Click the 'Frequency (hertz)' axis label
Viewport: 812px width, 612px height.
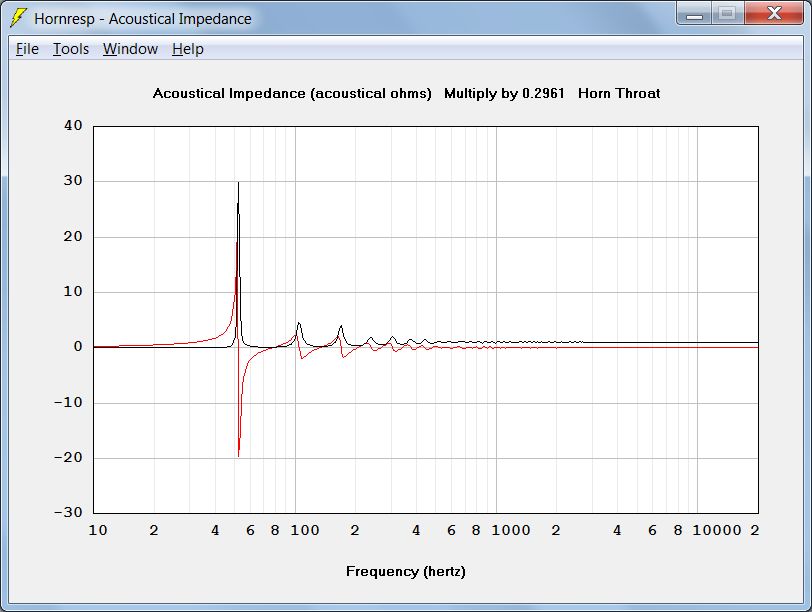click(x=406, y=572)
